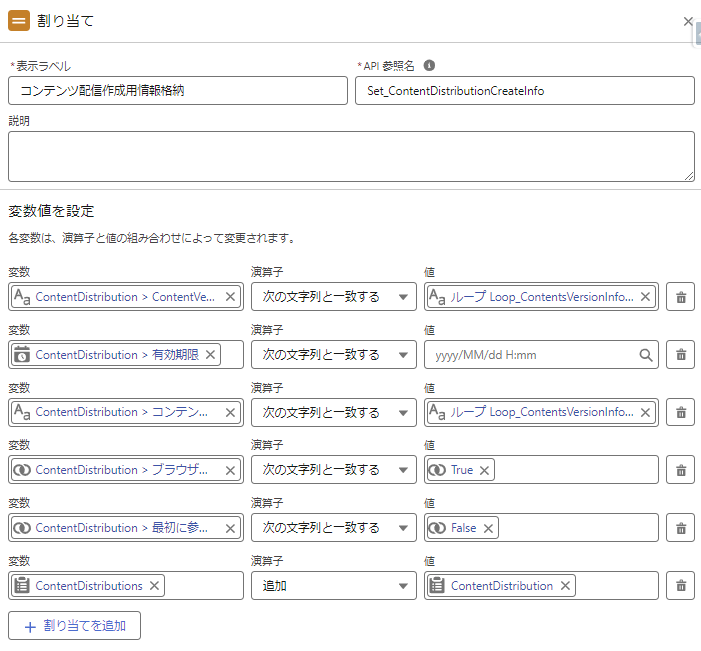Clear the first Loop_ContentsVersionInfo value pill
This screenshot has width=701, height=651.
point(645,297)
